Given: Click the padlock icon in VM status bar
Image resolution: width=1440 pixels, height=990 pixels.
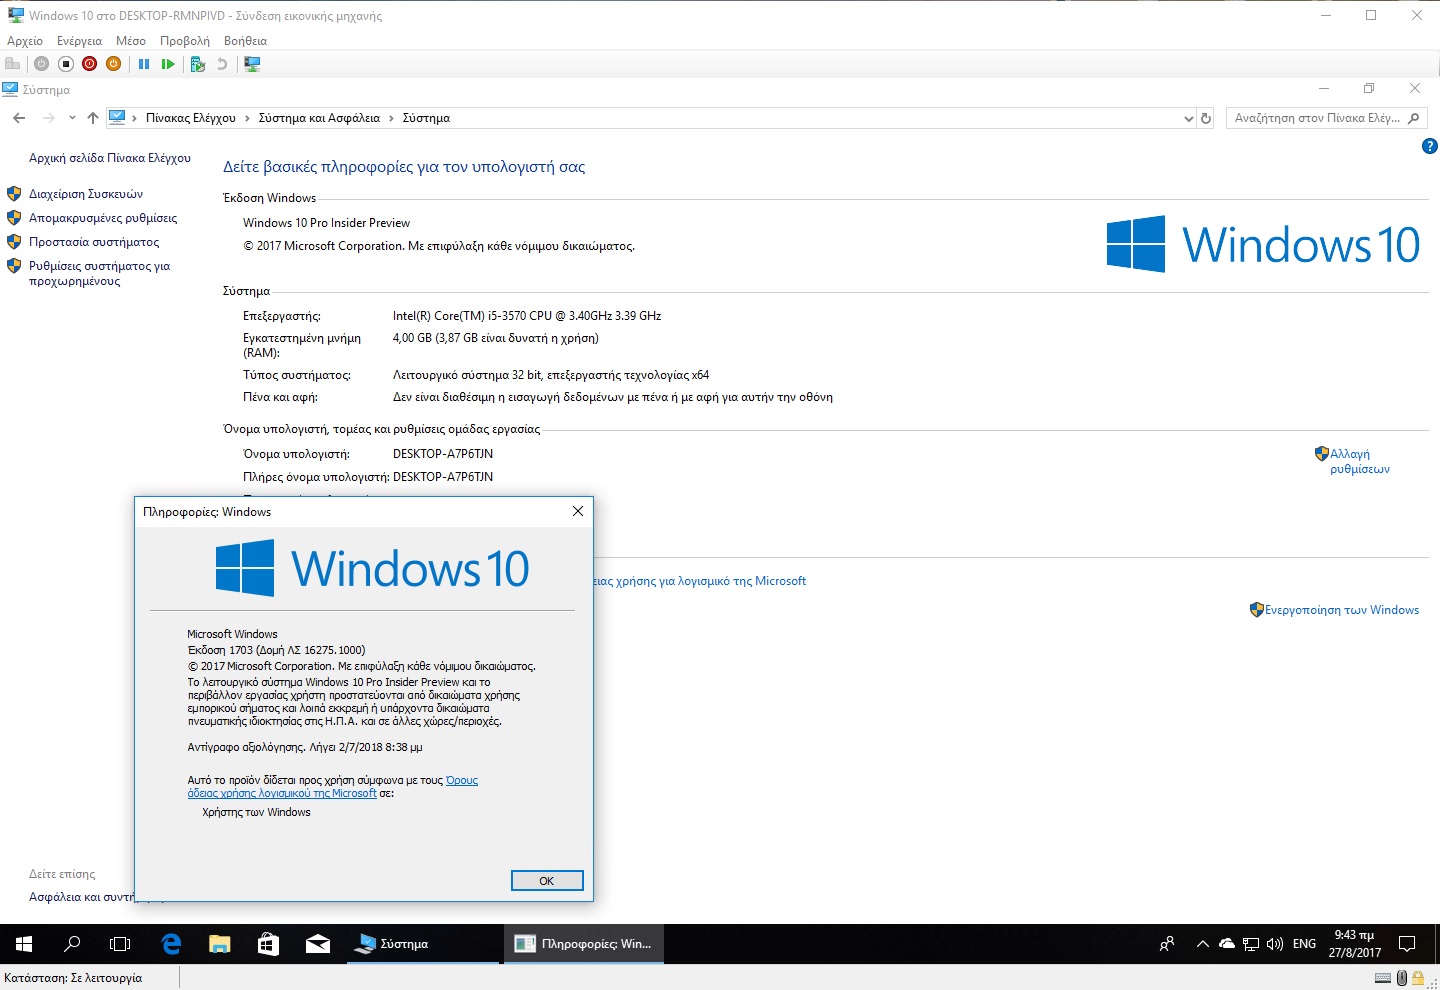Looking at the screenshot, I should [1417, 978].
